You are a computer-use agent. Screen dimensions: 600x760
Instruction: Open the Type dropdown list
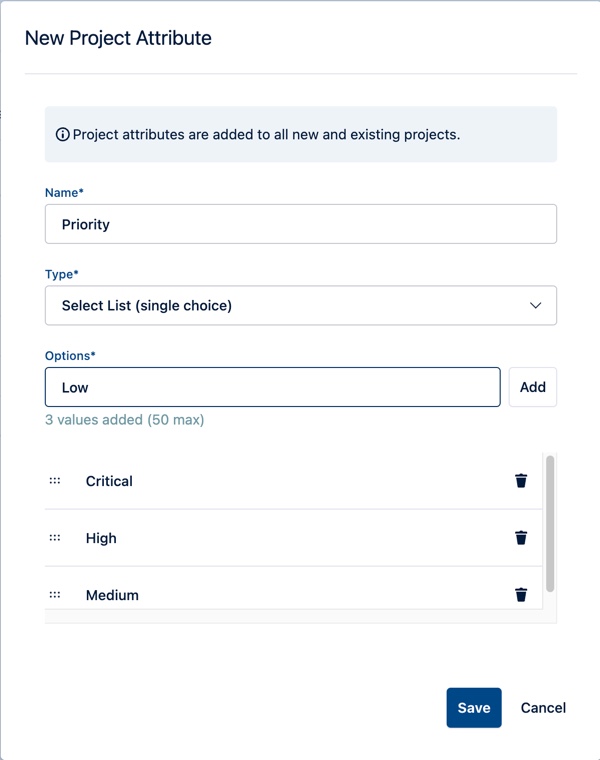(300, 306)
